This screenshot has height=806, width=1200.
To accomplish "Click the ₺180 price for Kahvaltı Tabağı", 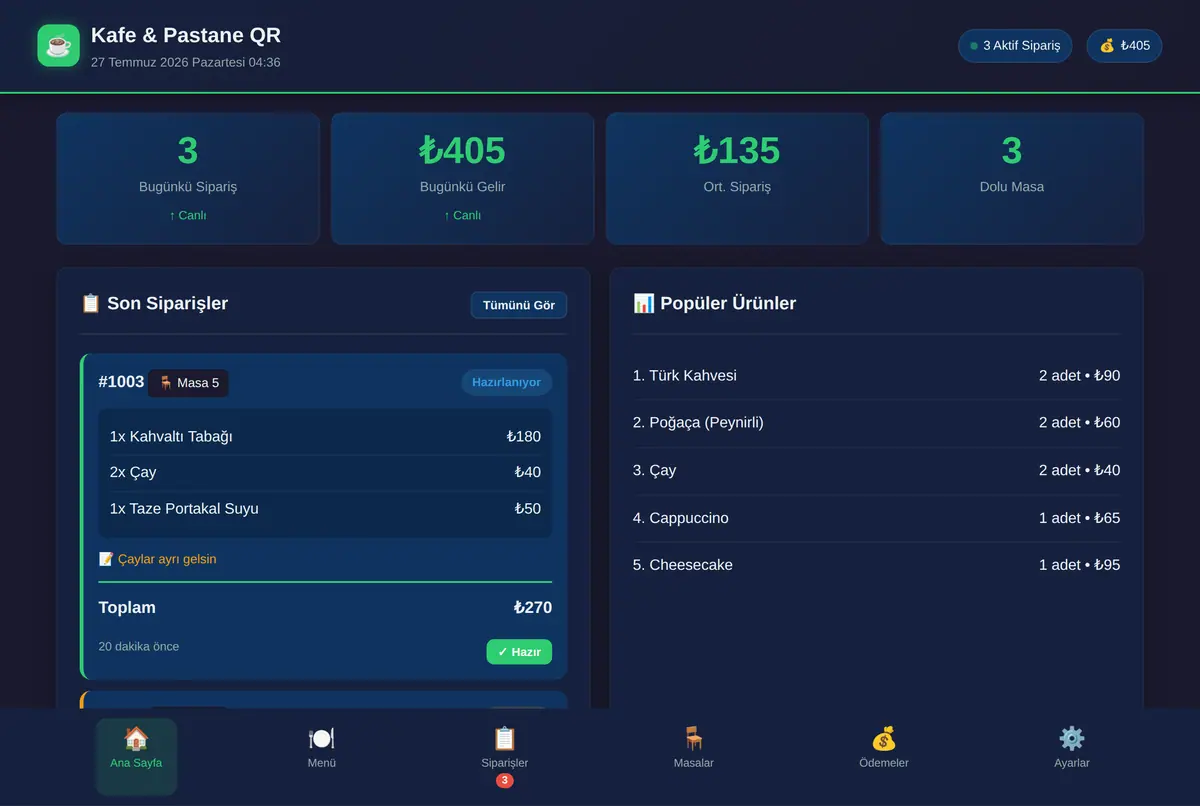I will point(524,436).
